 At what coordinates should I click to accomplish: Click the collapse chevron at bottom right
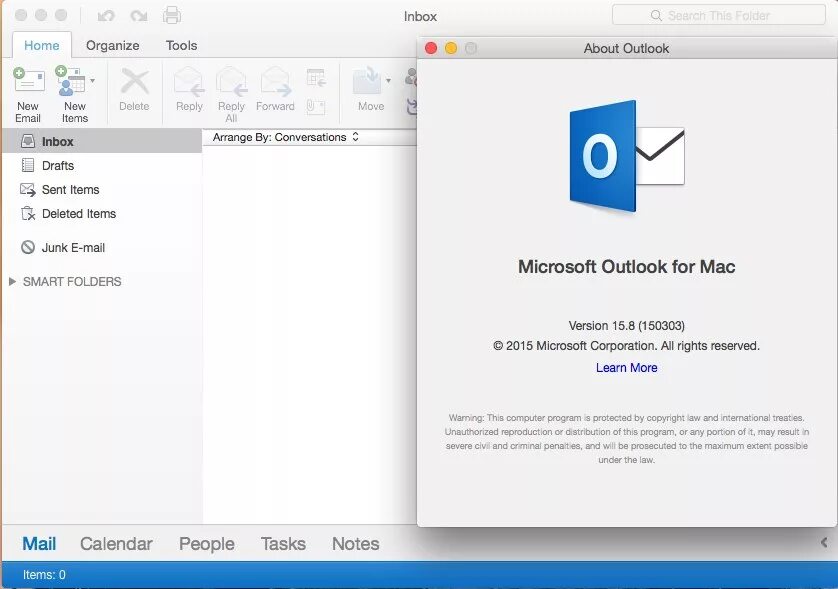click(x=824, y=543)
